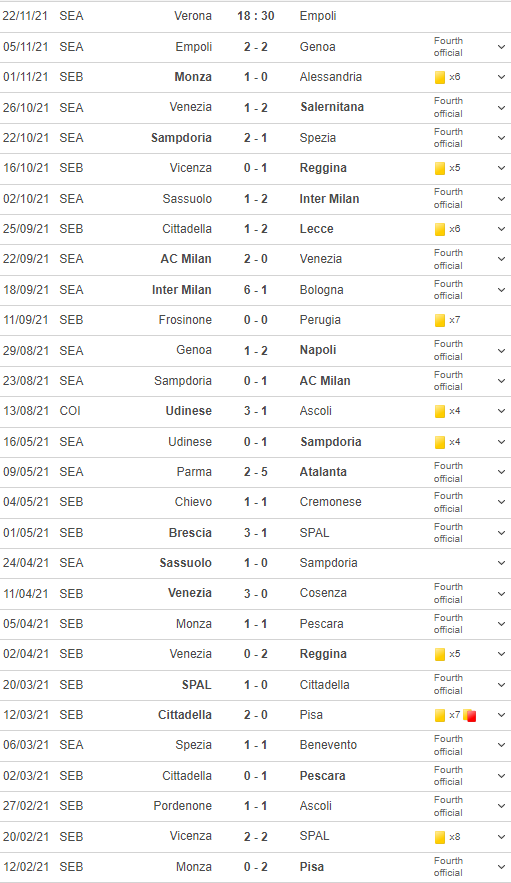Click yellow card icon in Vicenza–SPAL row
Image resolution: width=511 pixels, height=883 pixels.
click(x=440, y=837)
